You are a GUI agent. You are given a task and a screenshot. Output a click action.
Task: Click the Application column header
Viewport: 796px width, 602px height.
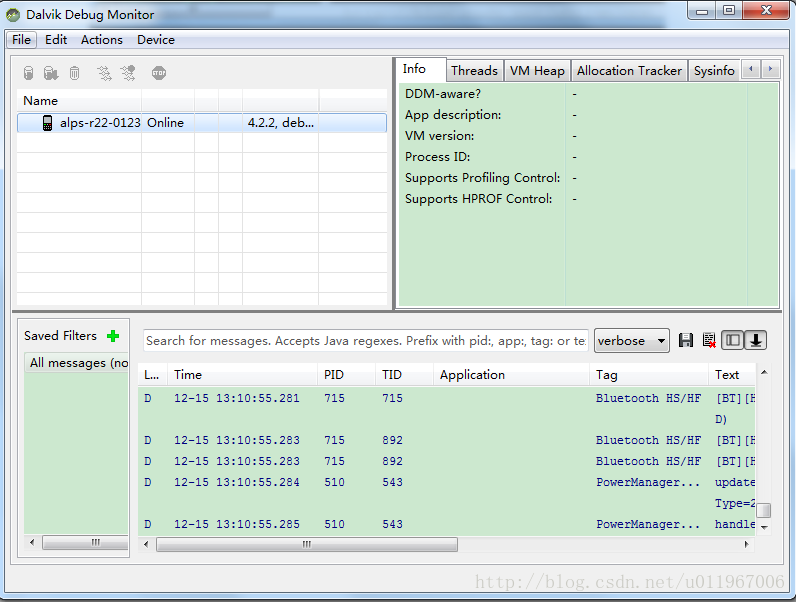point(512,375)
